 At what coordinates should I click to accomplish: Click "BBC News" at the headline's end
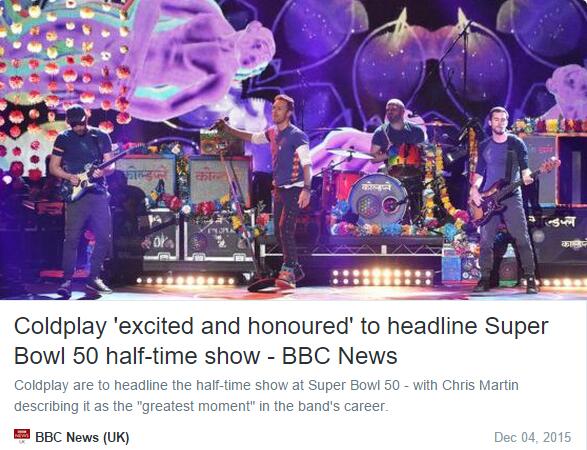pos(339,356)
